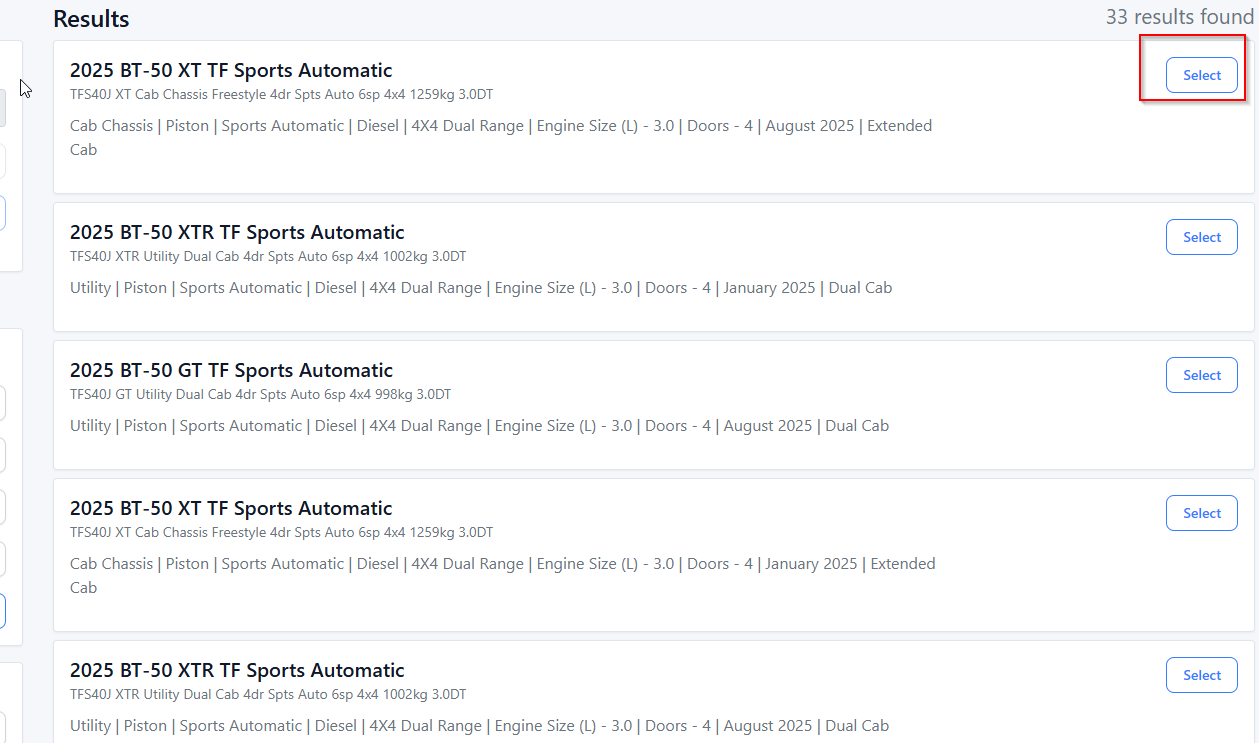The width and height of the screenshot is (1259, 743).
Task: Click the August 2025 Extended Cab specification line
Action: (x=500, y=126)
